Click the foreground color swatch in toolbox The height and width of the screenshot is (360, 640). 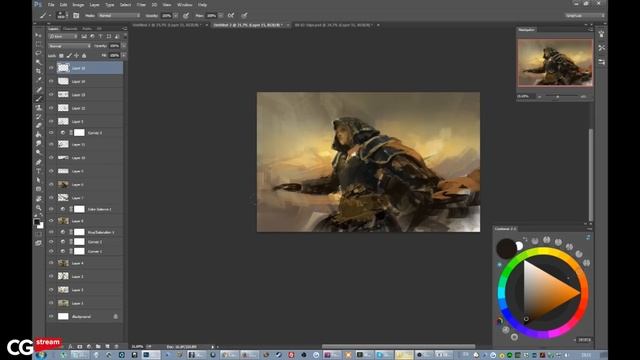click(37, 222)
